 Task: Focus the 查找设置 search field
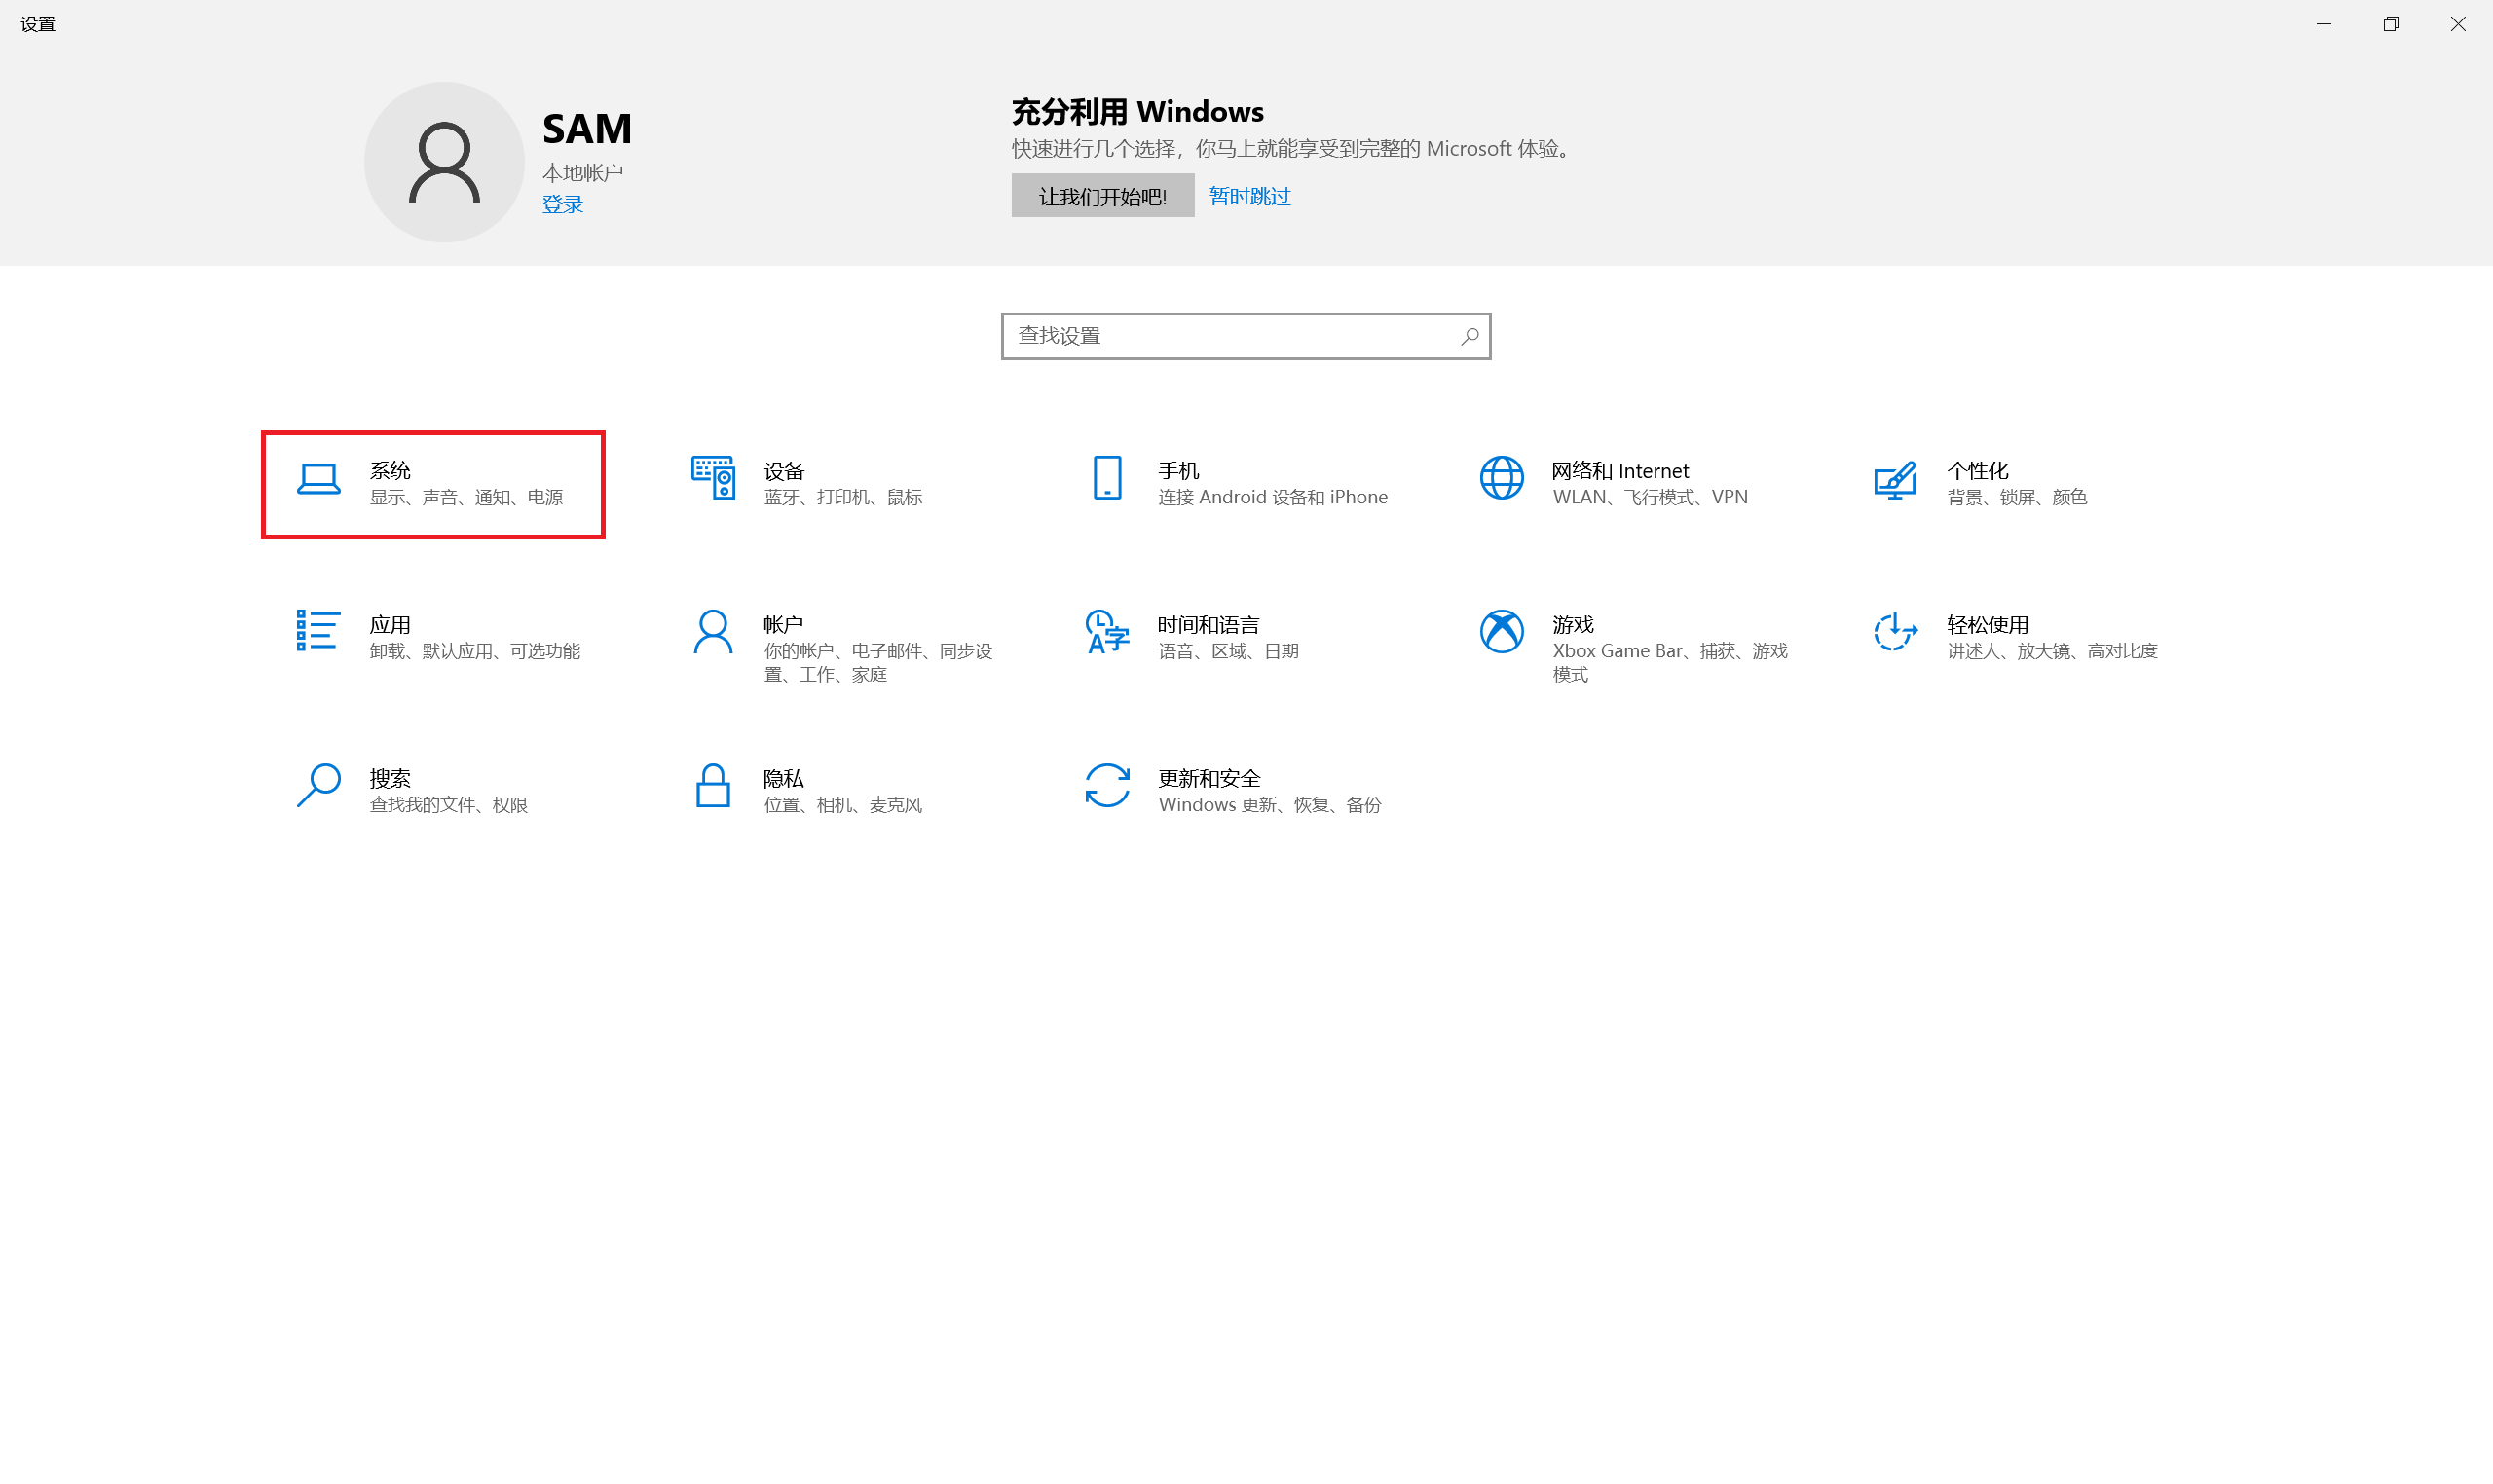pos(1245,337)
